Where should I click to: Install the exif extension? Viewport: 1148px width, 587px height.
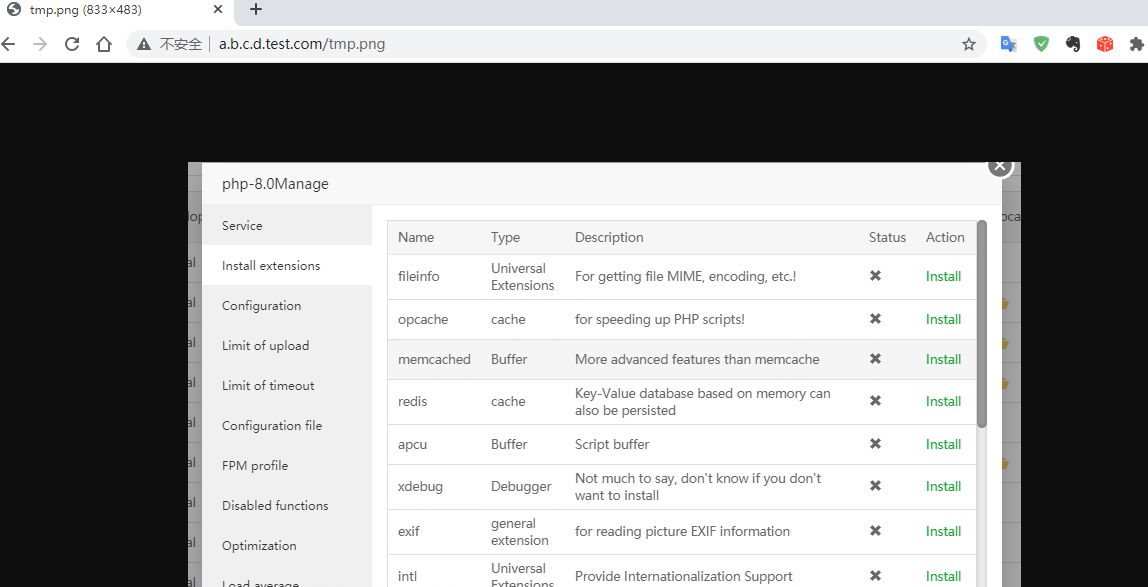[x=943, y=531]
